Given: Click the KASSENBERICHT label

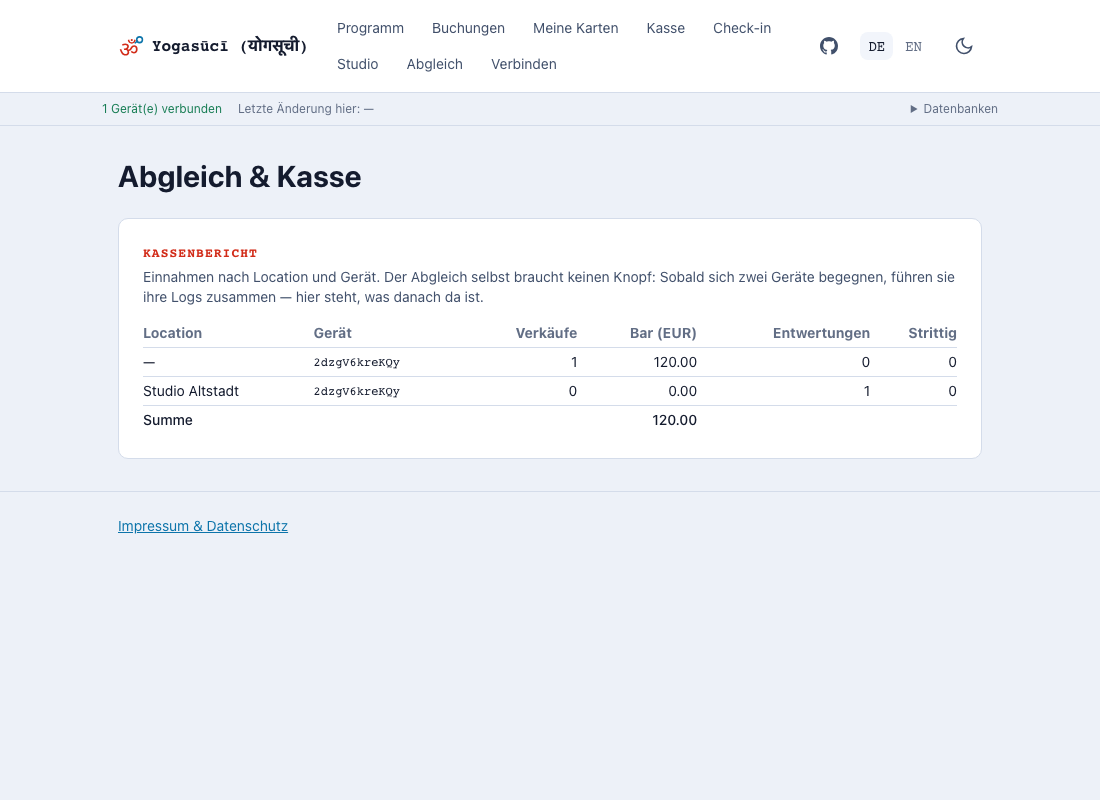Looking at the screenshot, I should (x=200, y=253).
